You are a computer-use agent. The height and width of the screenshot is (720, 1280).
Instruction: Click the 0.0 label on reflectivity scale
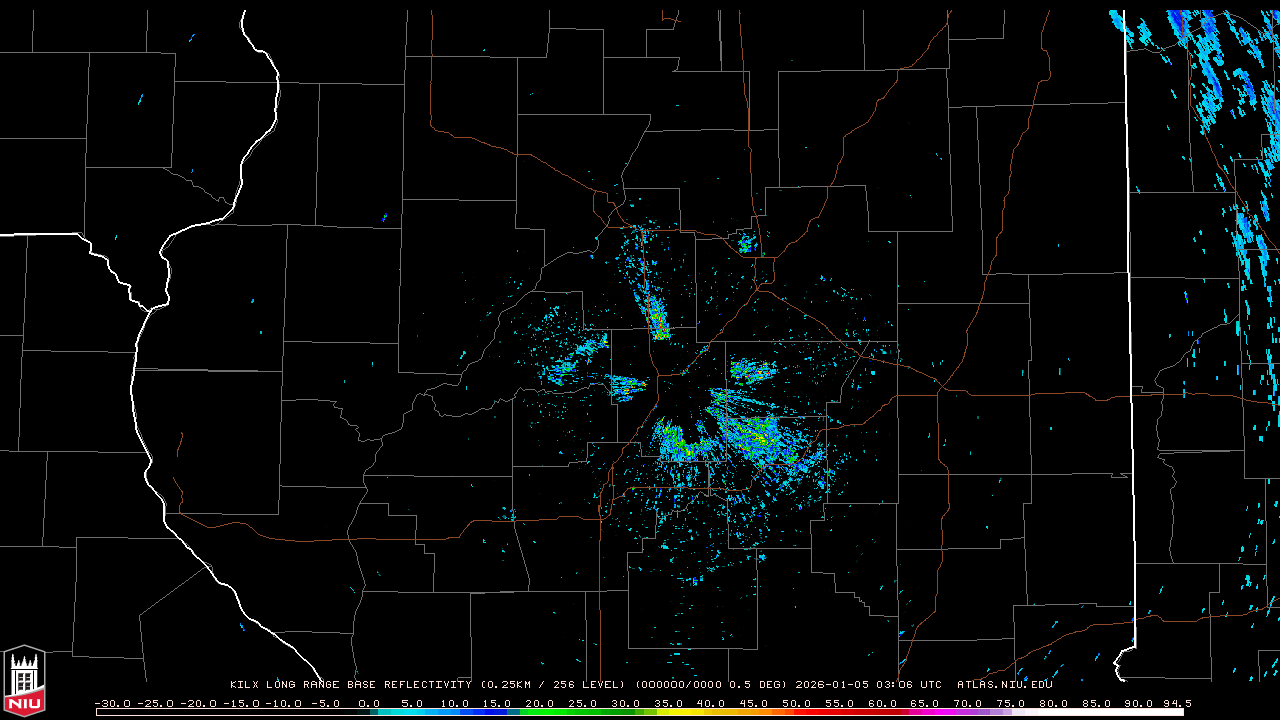(369, 703)
